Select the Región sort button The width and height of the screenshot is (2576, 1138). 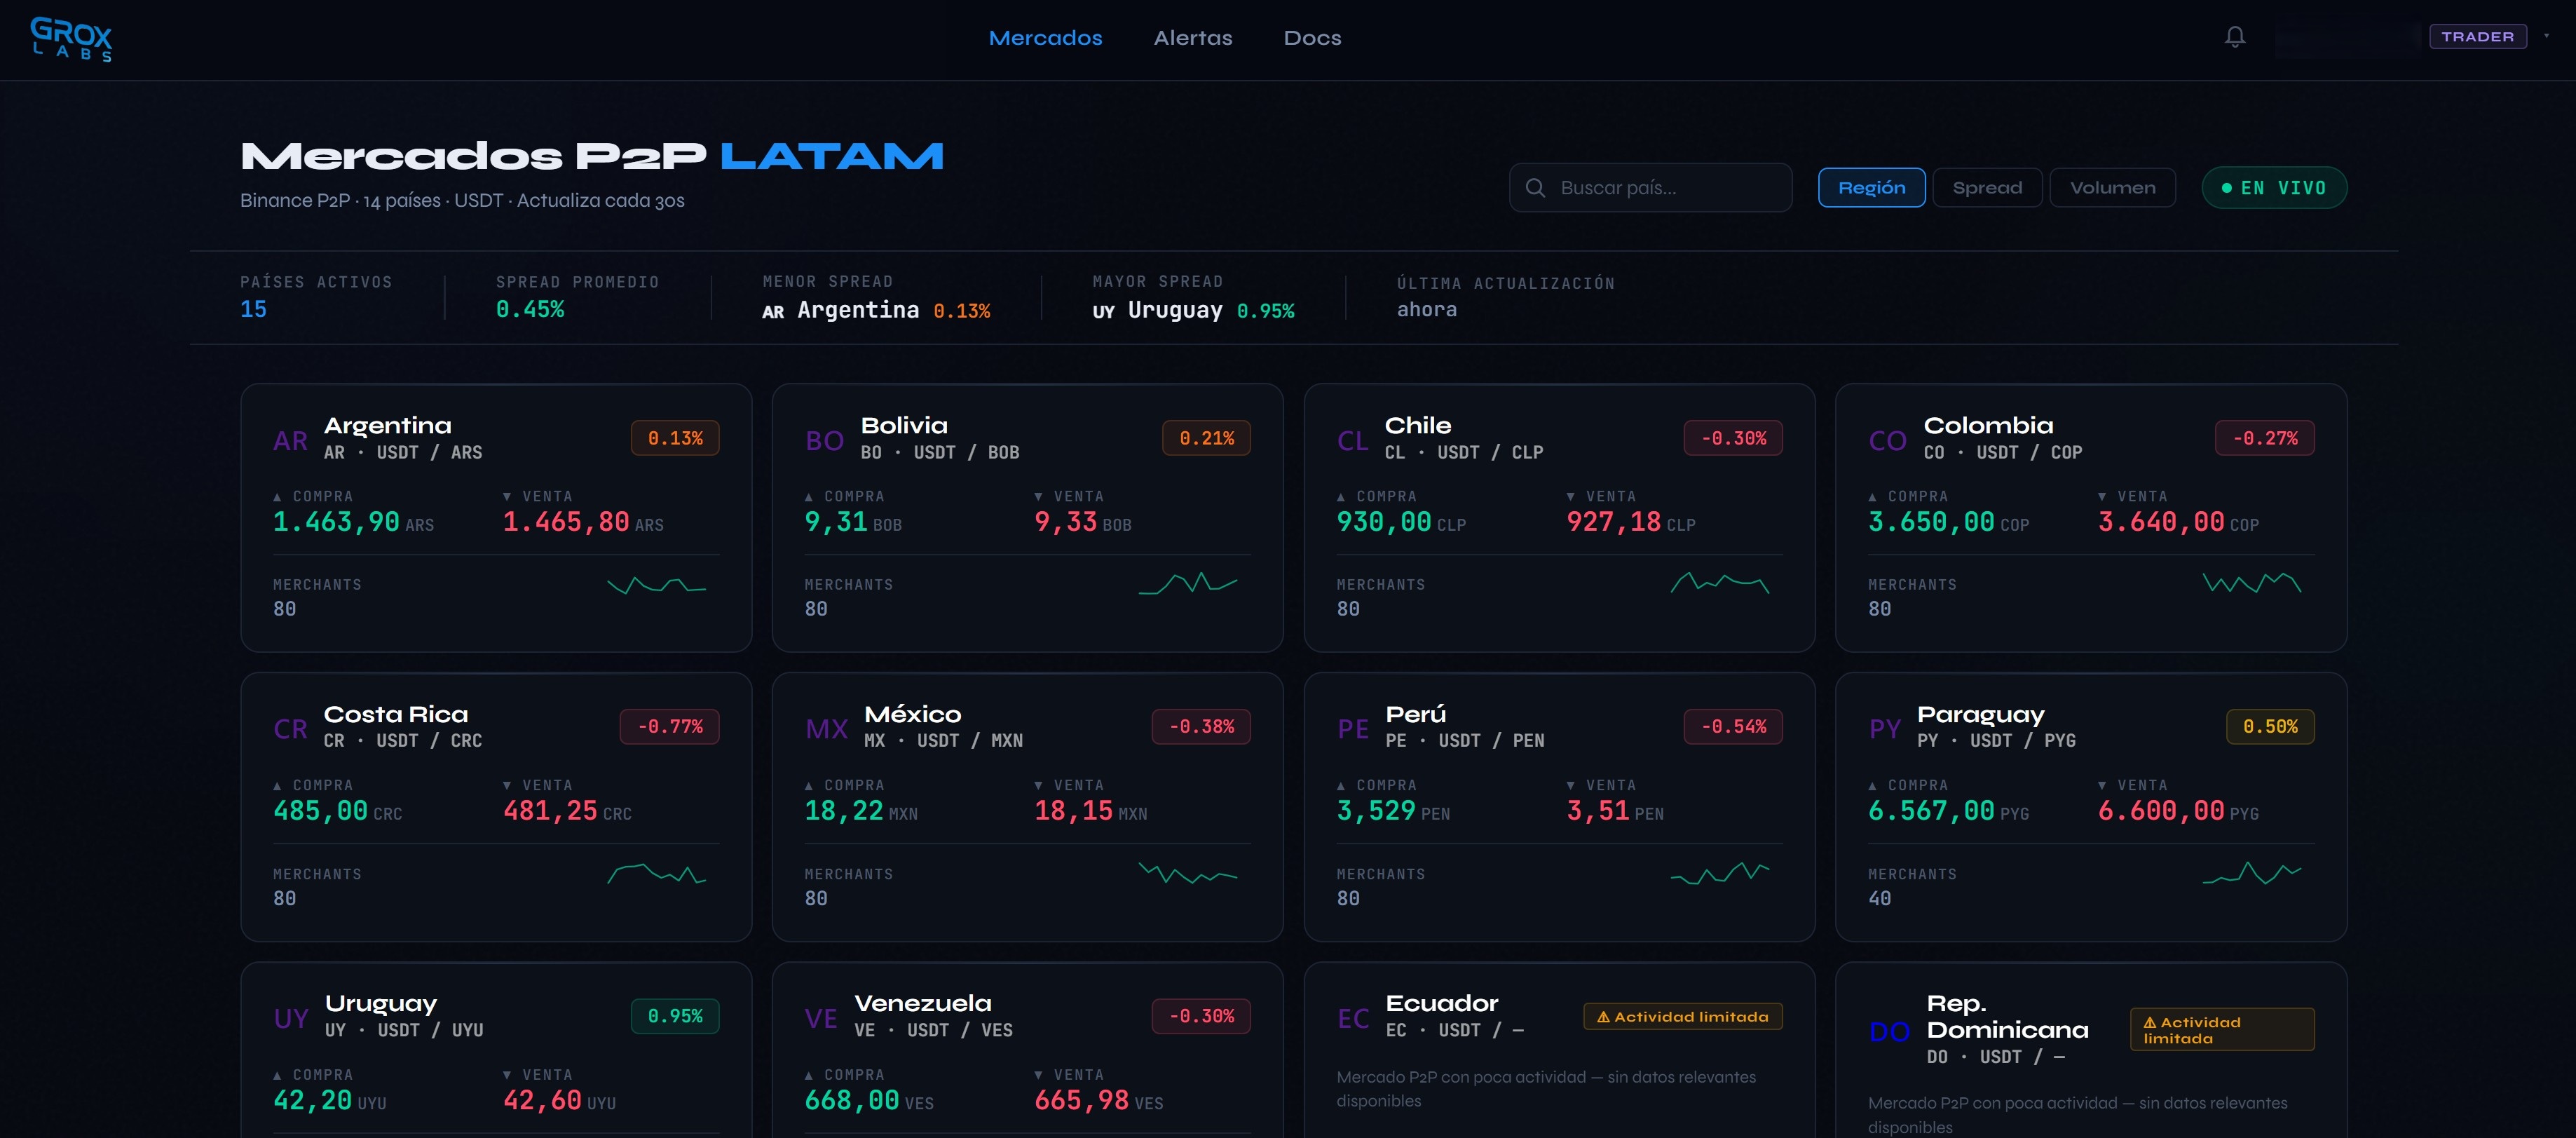pos(1871,187)
